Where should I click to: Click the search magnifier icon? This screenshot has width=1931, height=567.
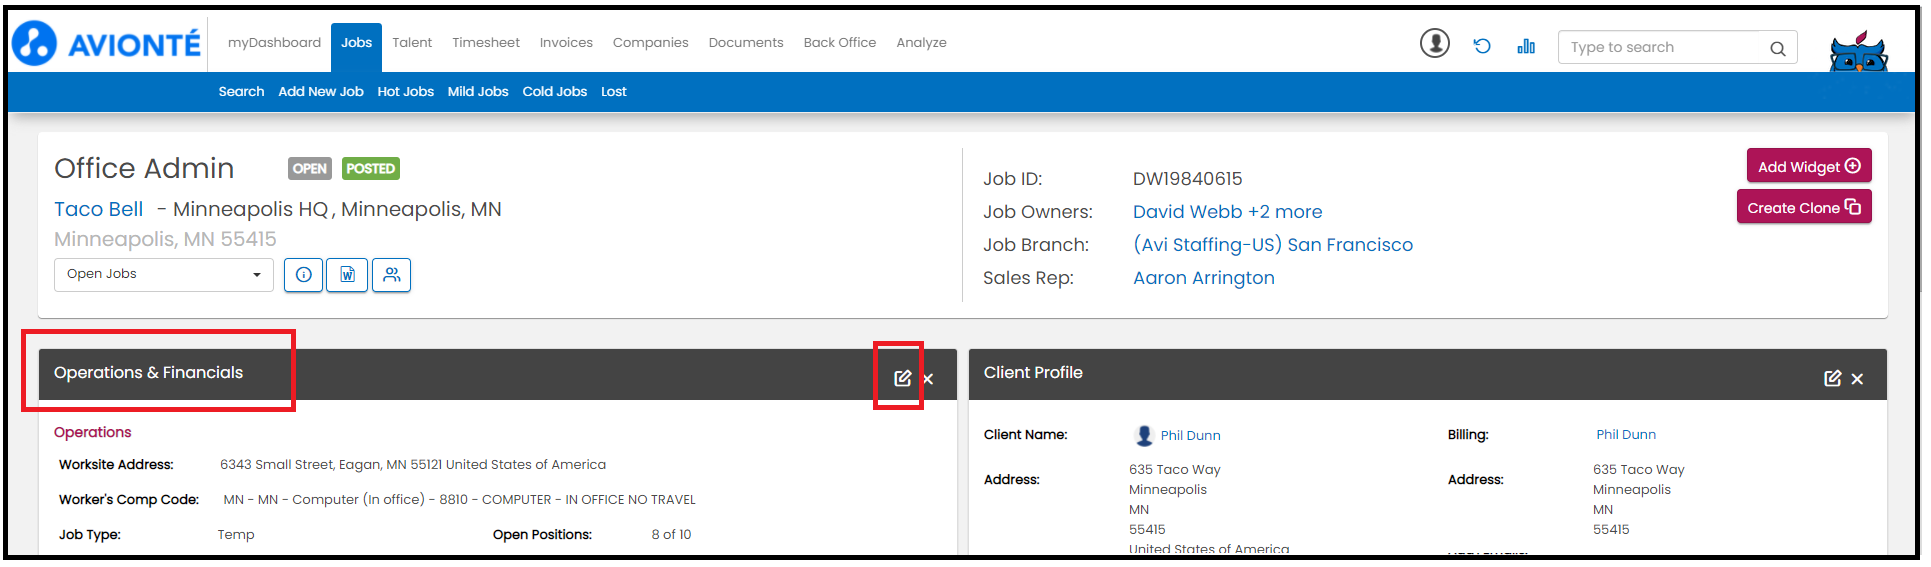[x=1777, y=48]
